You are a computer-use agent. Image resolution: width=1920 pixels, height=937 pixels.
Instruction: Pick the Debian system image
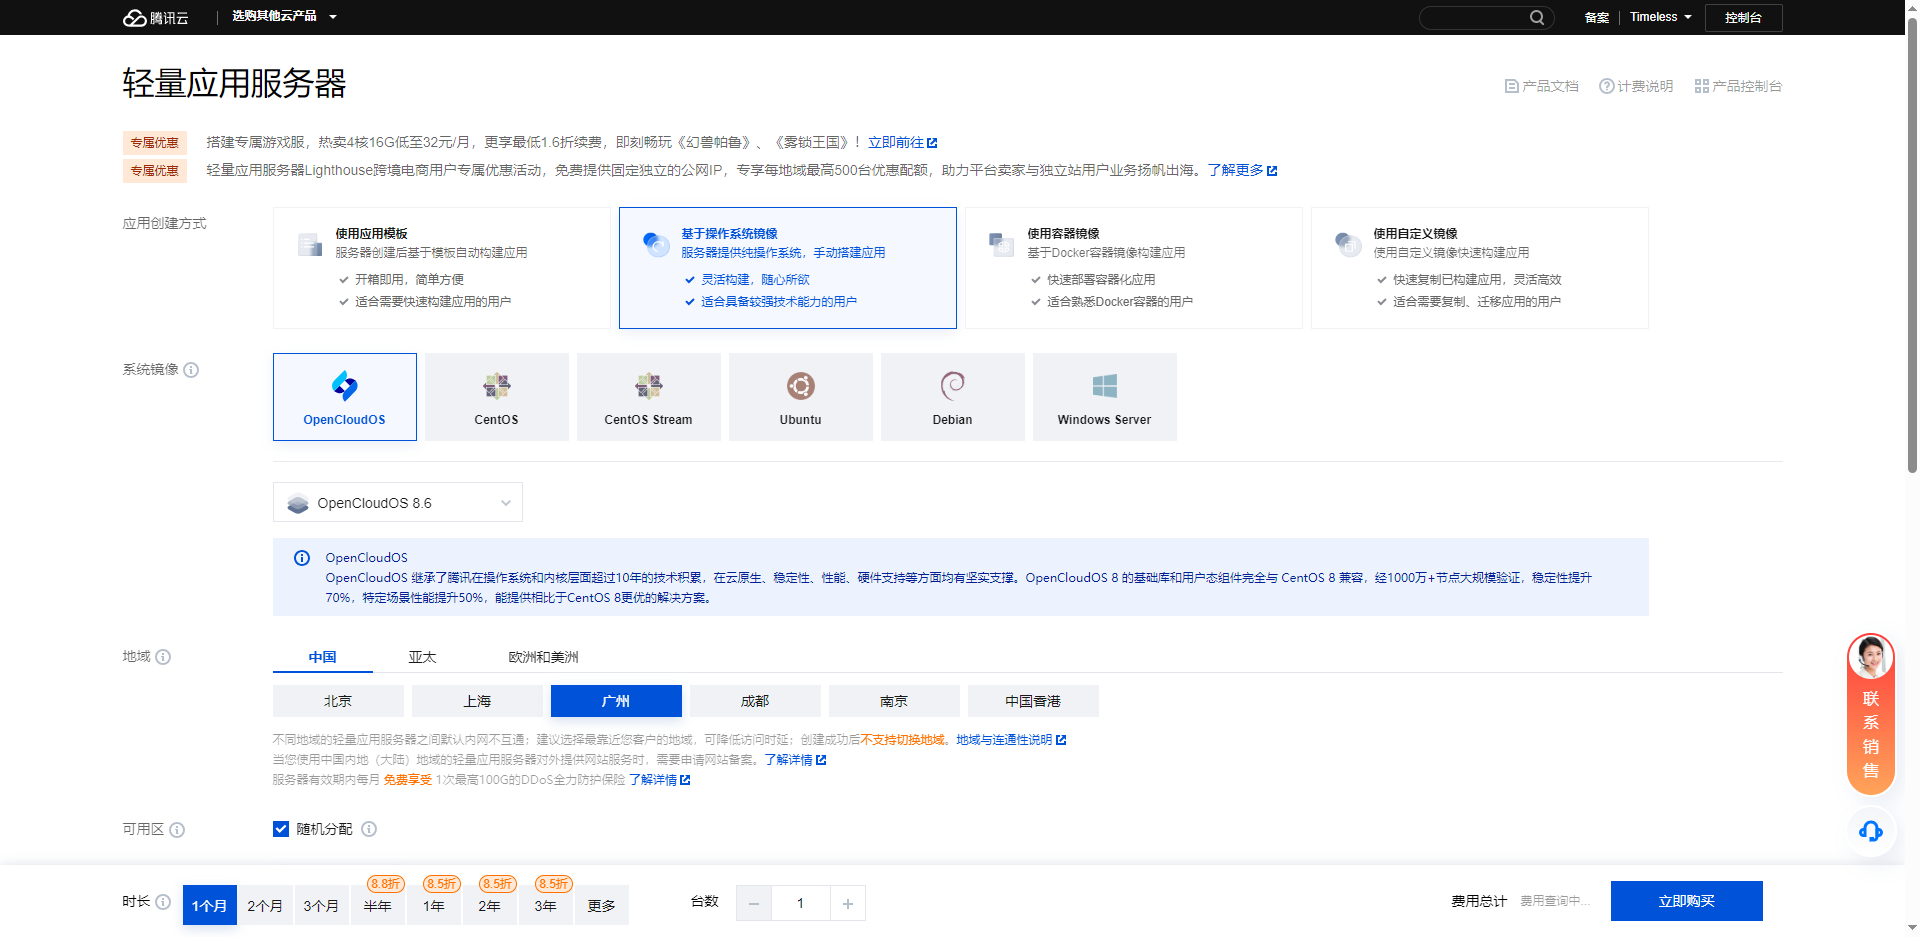point(953,397)
